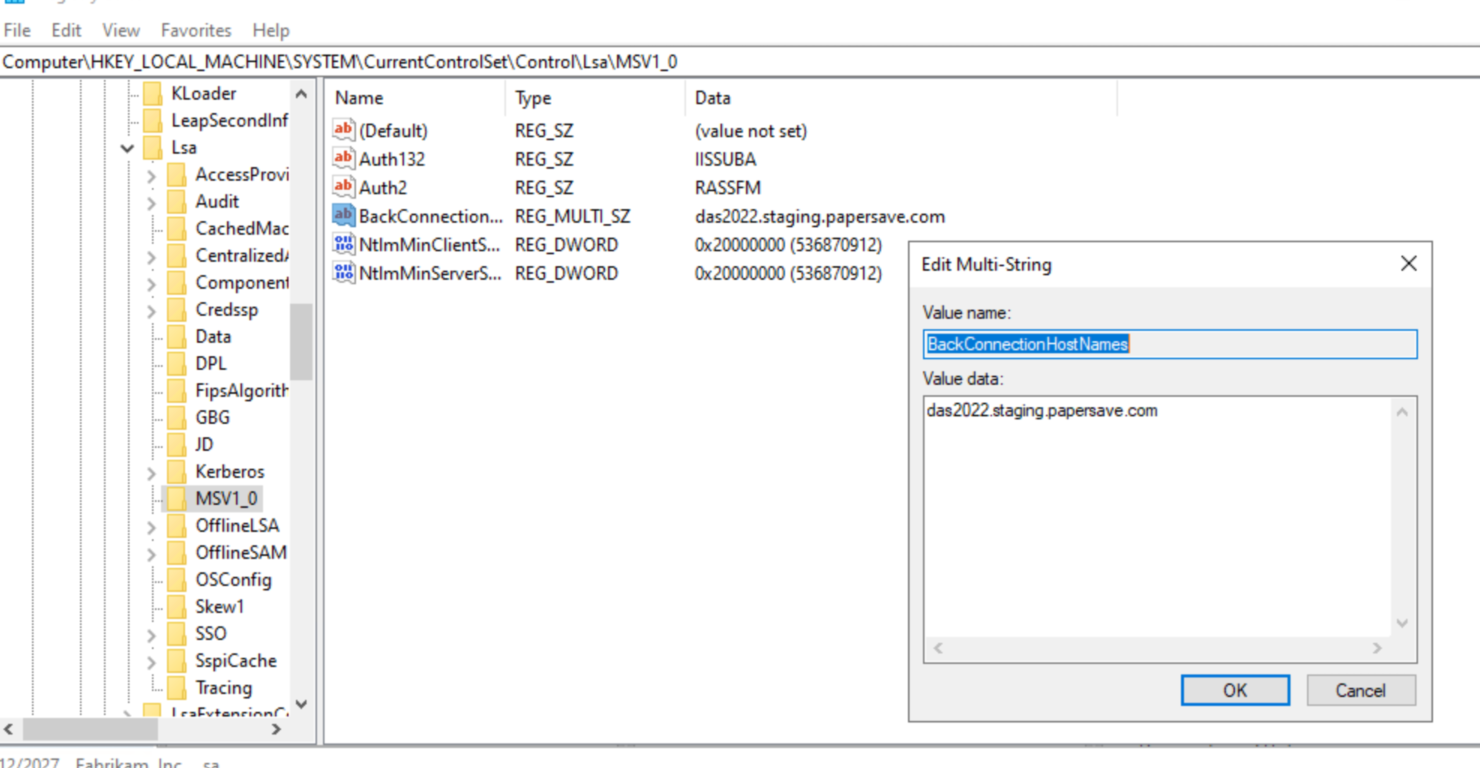Click the Auth132 string value icon
The width and height of the screenshot is (1480, 768).
point(344,158)
